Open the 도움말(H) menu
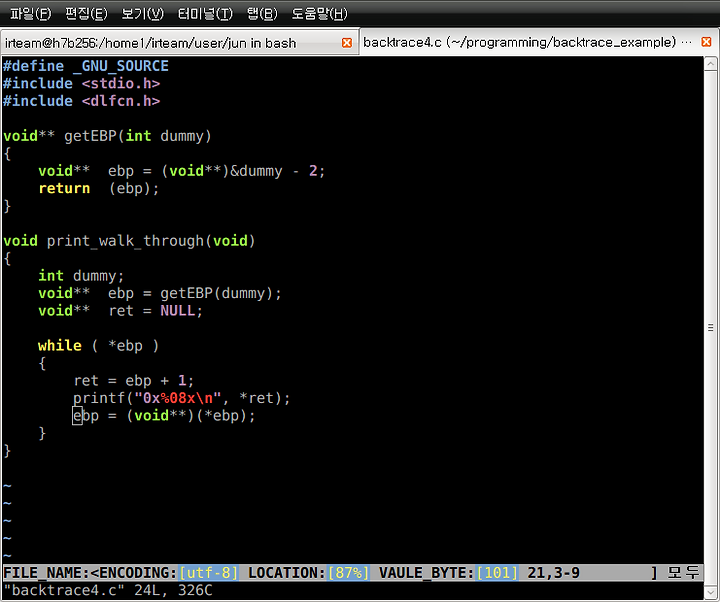 coord(320,13)
